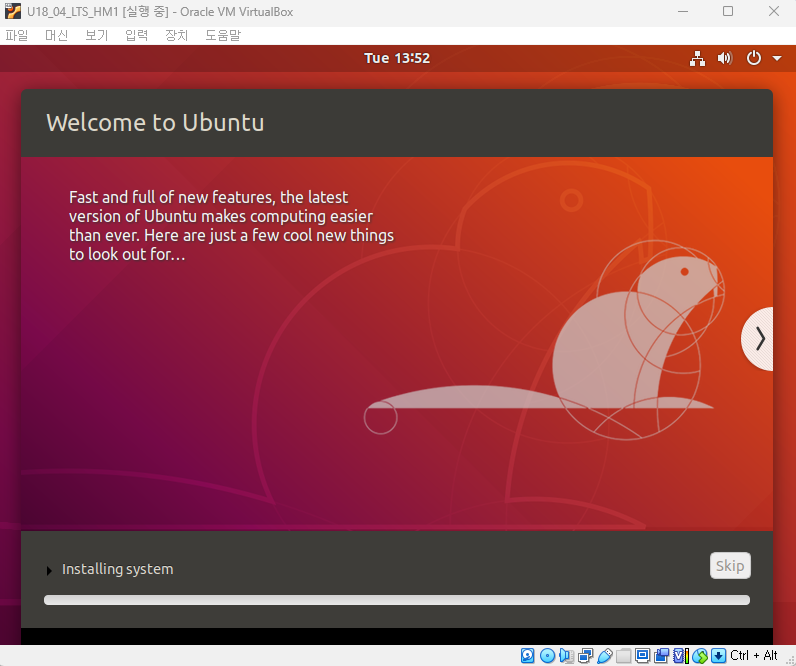
Task: Click the keyboard capture arrow icon
Action: tap(718, 656)
